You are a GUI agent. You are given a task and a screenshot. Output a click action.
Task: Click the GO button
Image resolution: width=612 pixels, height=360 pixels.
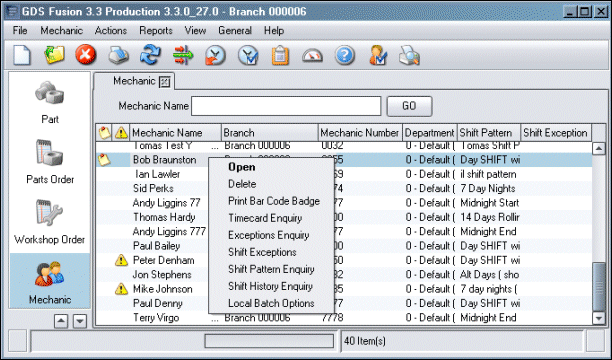point(409,106)
